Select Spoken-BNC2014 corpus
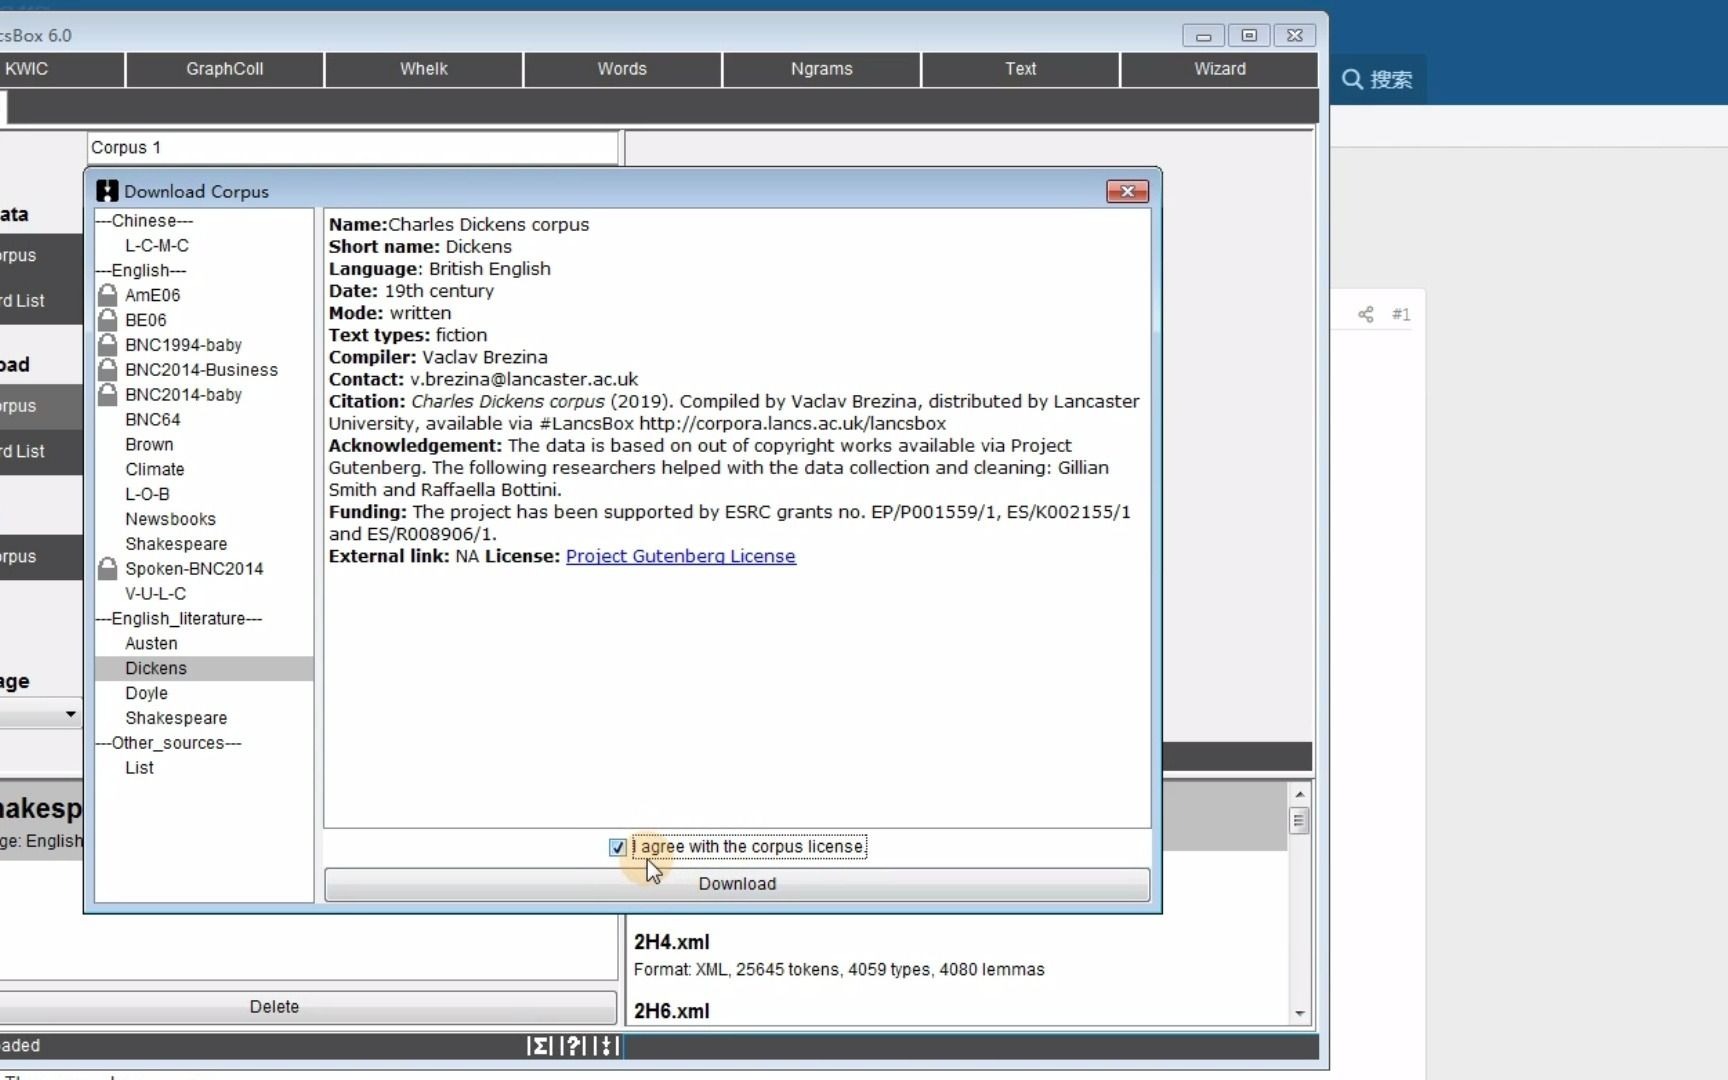This screenshot has width=1728, height=1080. tap(194, 569)
